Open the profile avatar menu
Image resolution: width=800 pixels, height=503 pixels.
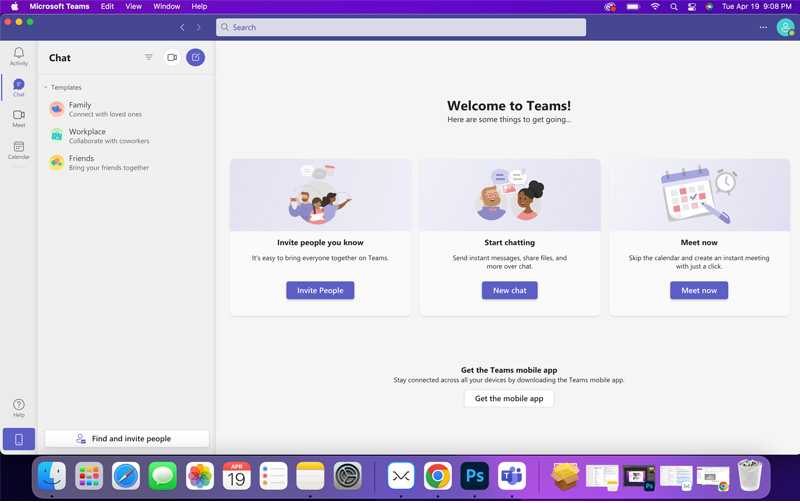coord(785,28)
